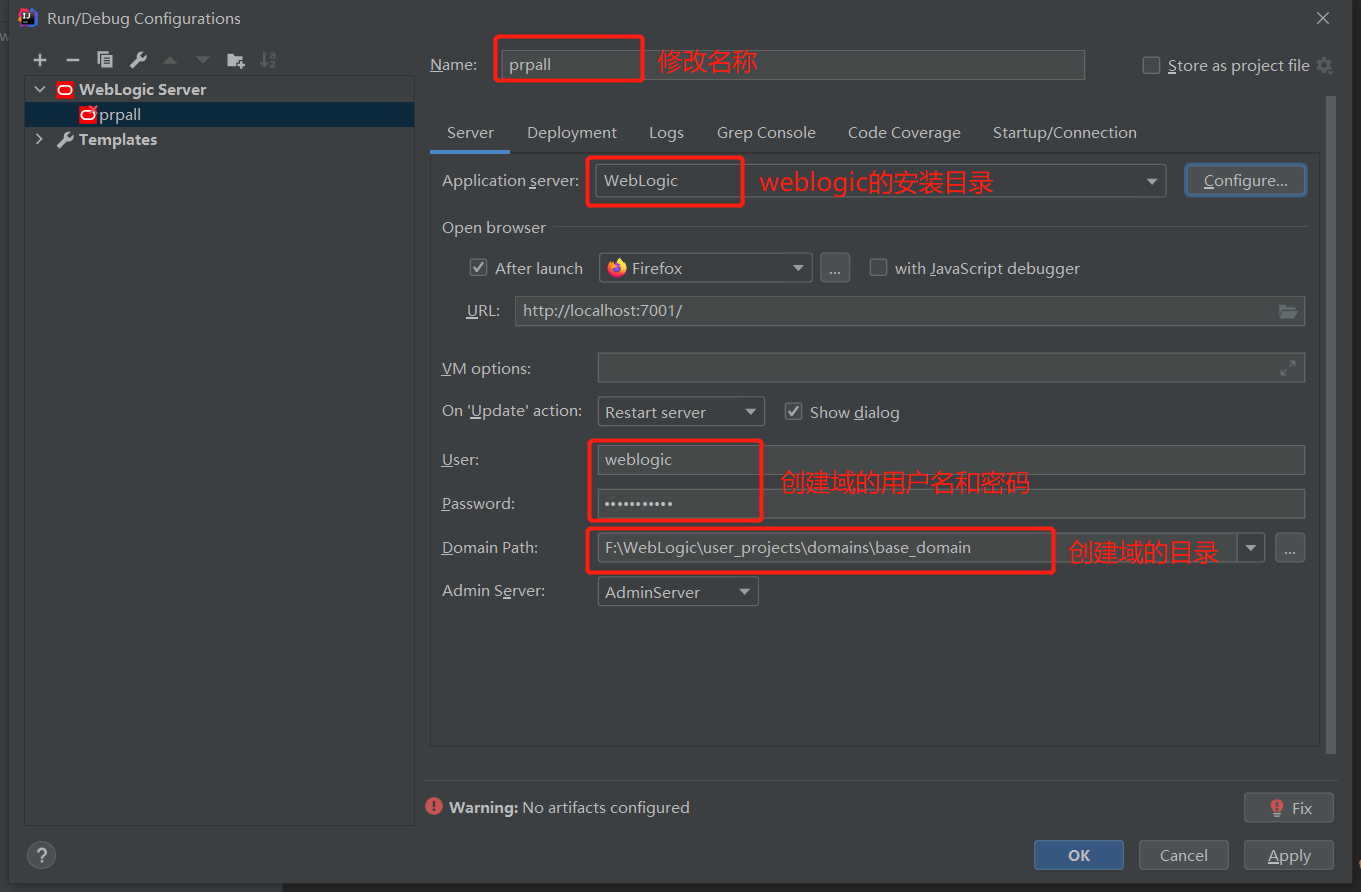Click the Cancel button
The height and width of the screenshot is (892, 1361).
click(1184, 855)
